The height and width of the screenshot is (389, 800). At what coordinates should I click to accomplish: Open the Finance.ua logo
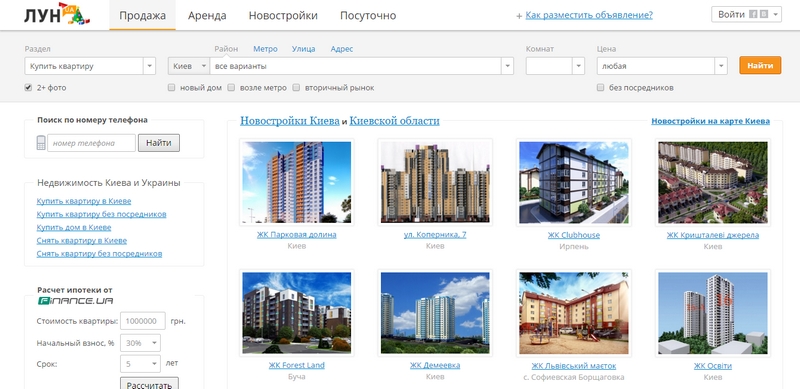point(76,301)
